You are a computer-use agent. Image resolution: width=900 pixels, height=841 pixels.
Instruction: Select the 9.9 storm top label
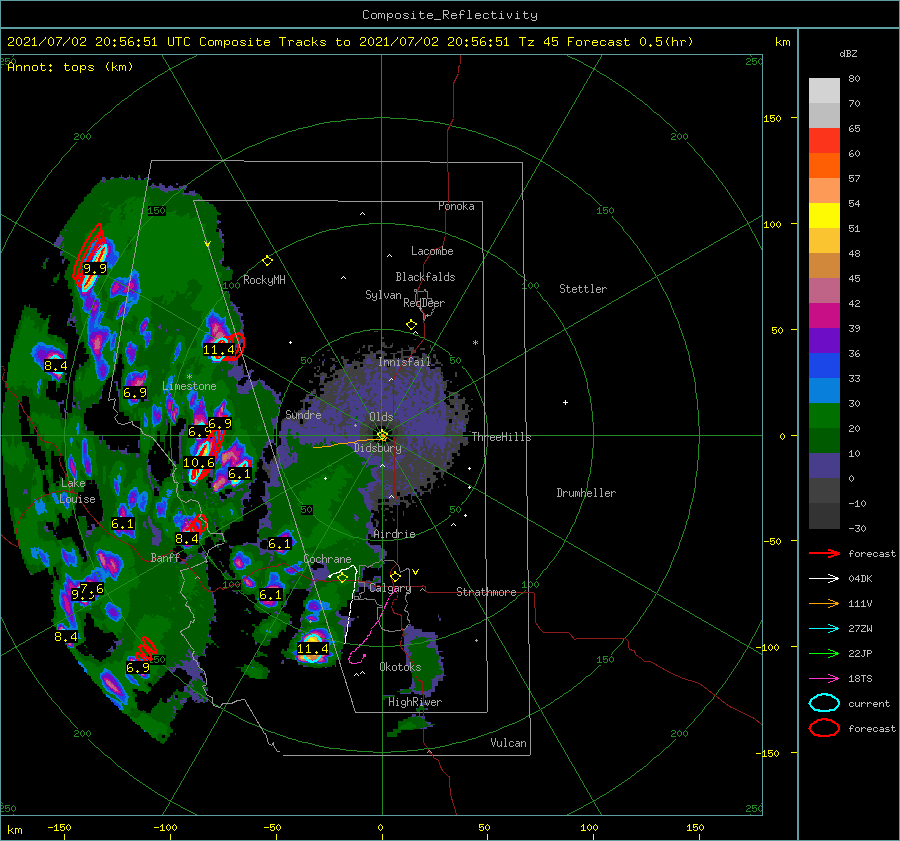[x=95, y=268]
